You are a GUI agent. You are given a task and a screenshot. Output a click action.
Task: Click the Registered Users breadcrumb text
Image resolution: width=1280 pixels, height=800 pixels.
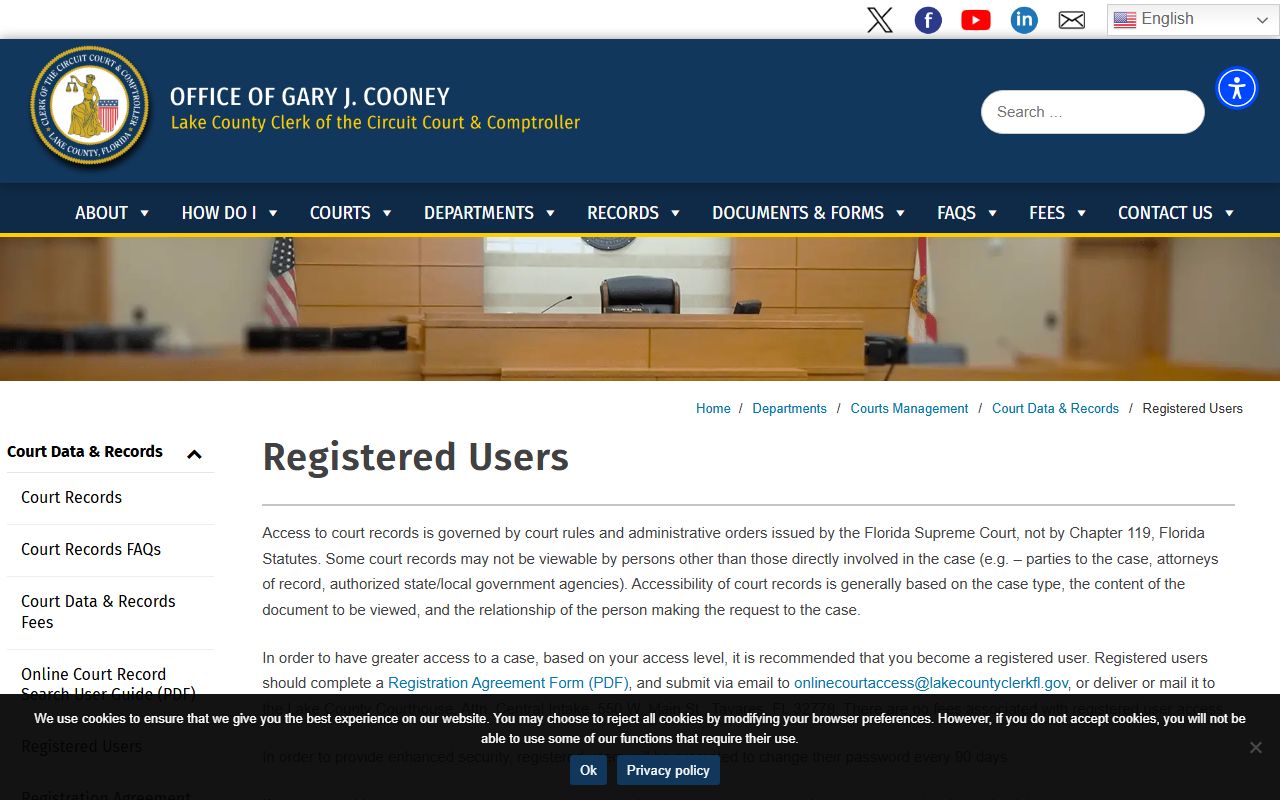[1192, 408]
